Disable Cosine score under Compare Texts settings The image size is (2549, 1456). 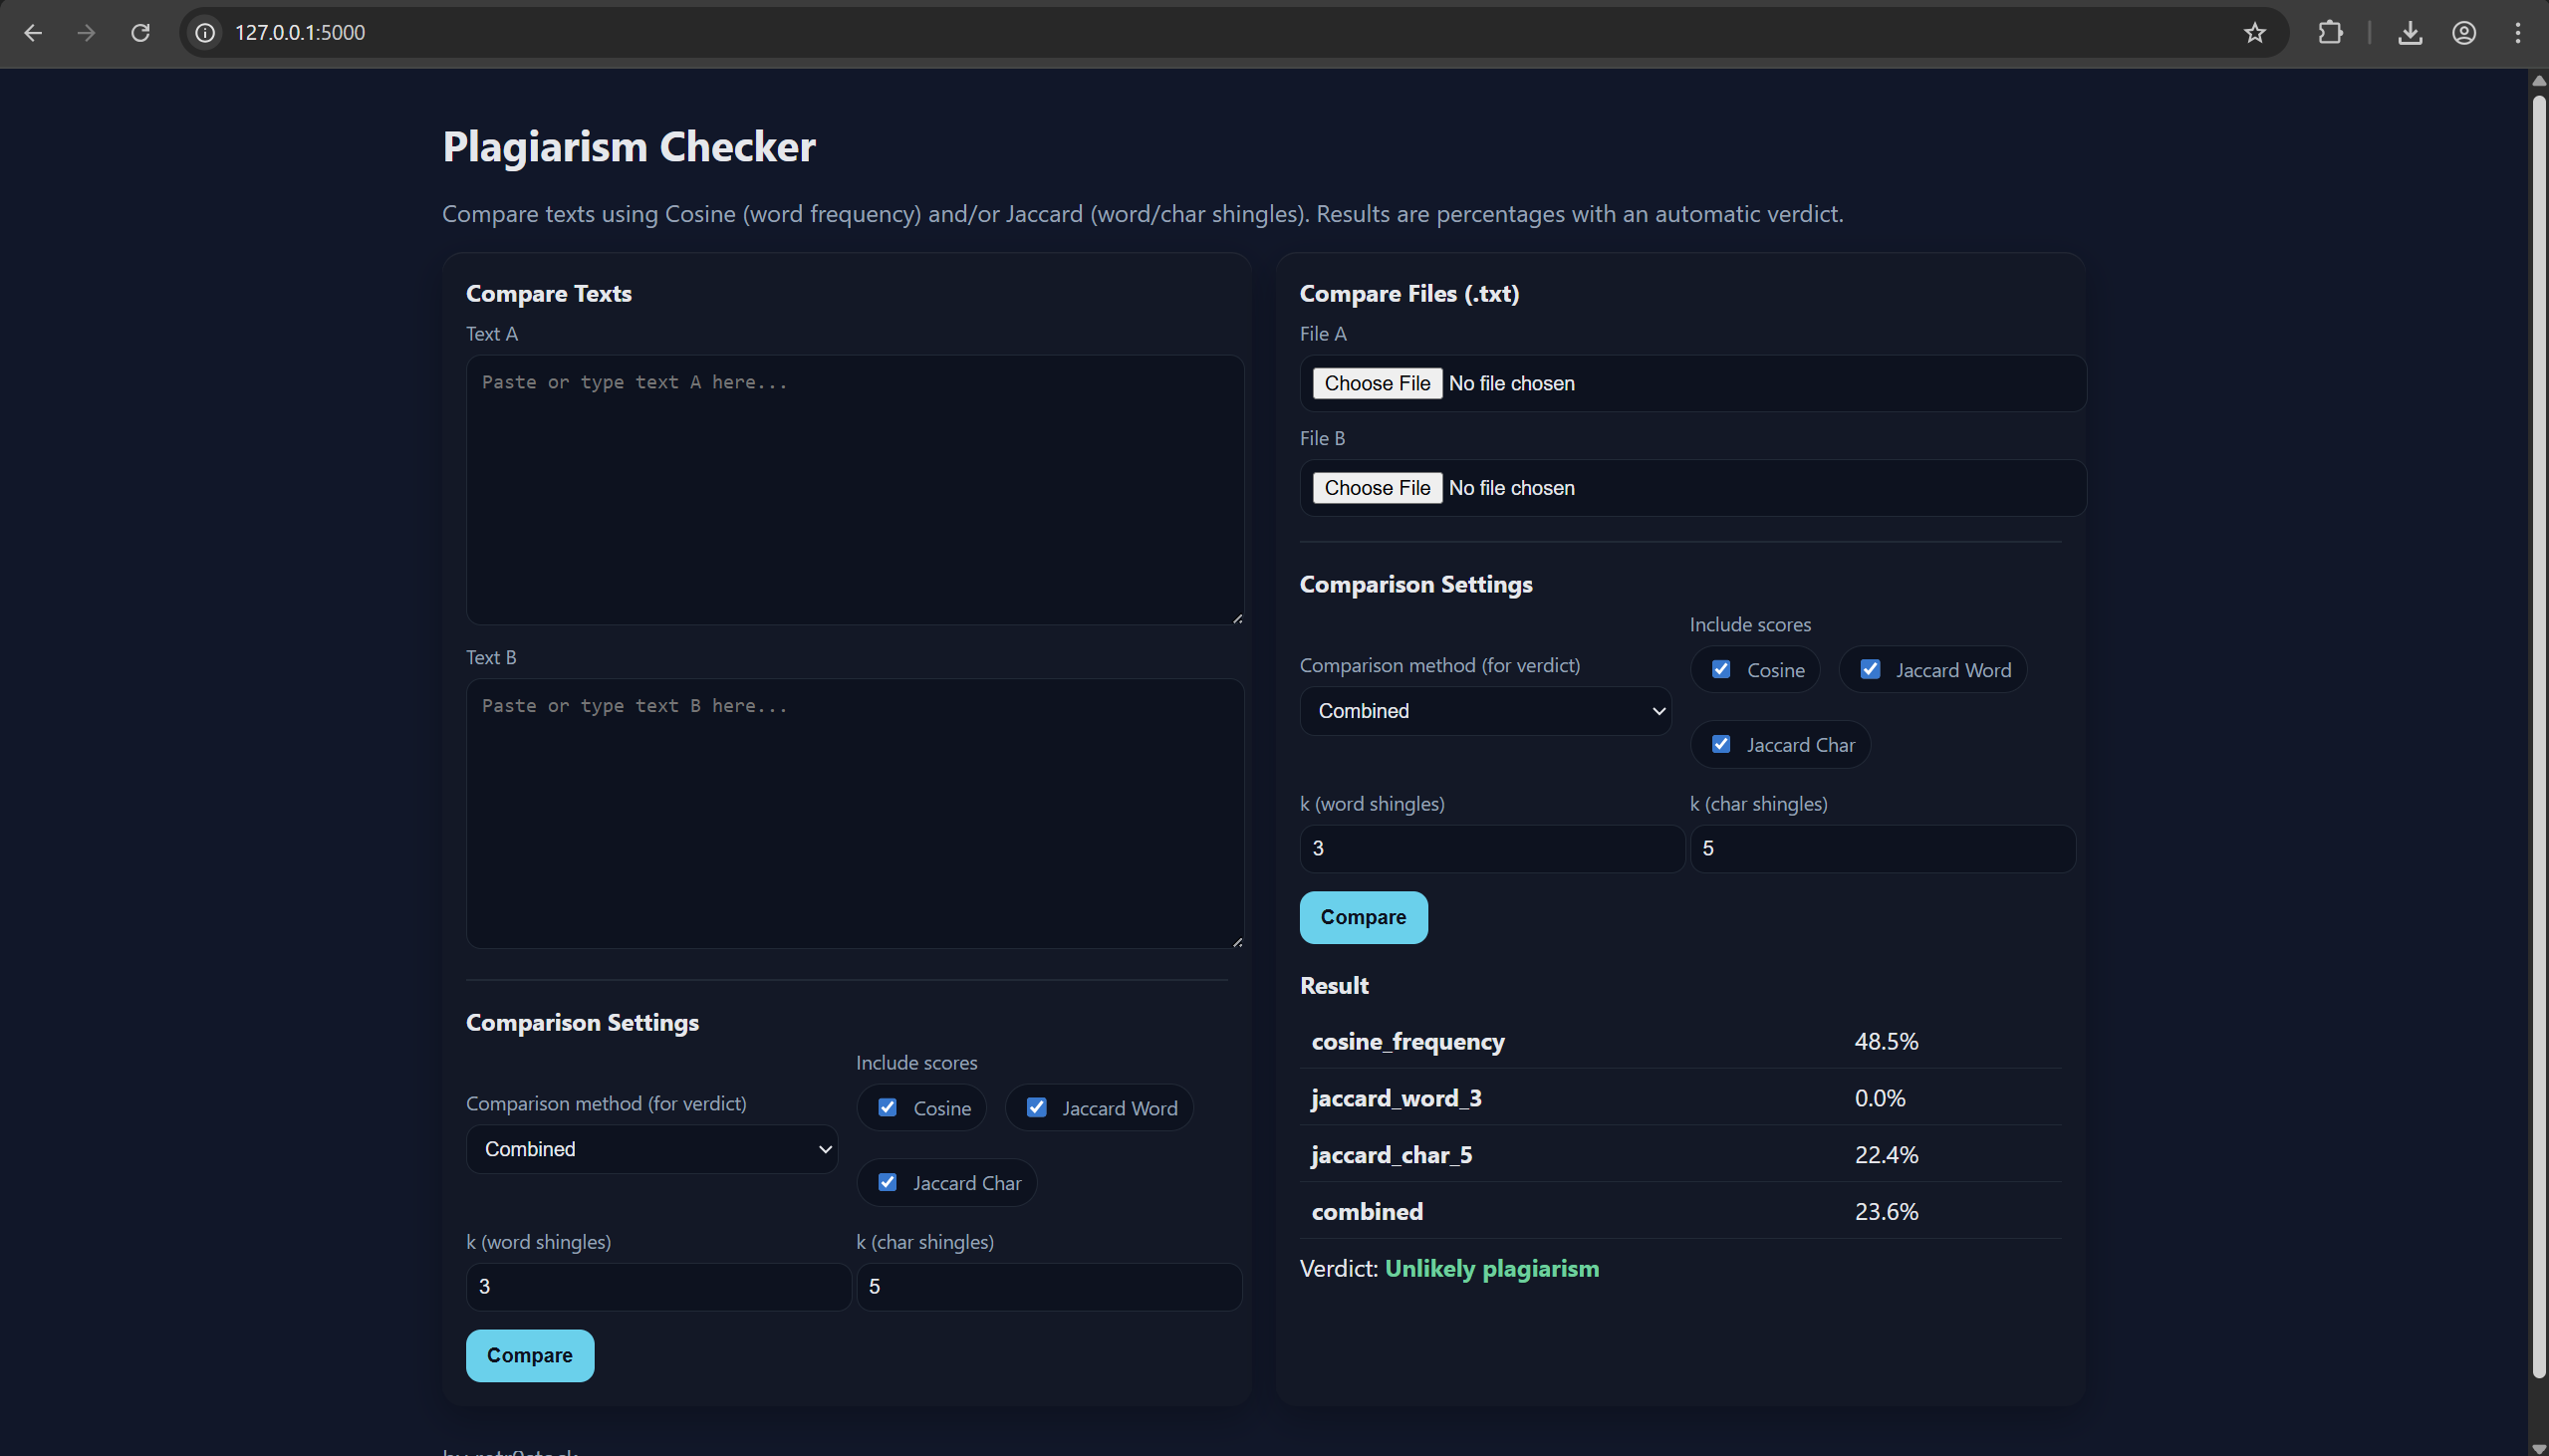pos(886,1107)
